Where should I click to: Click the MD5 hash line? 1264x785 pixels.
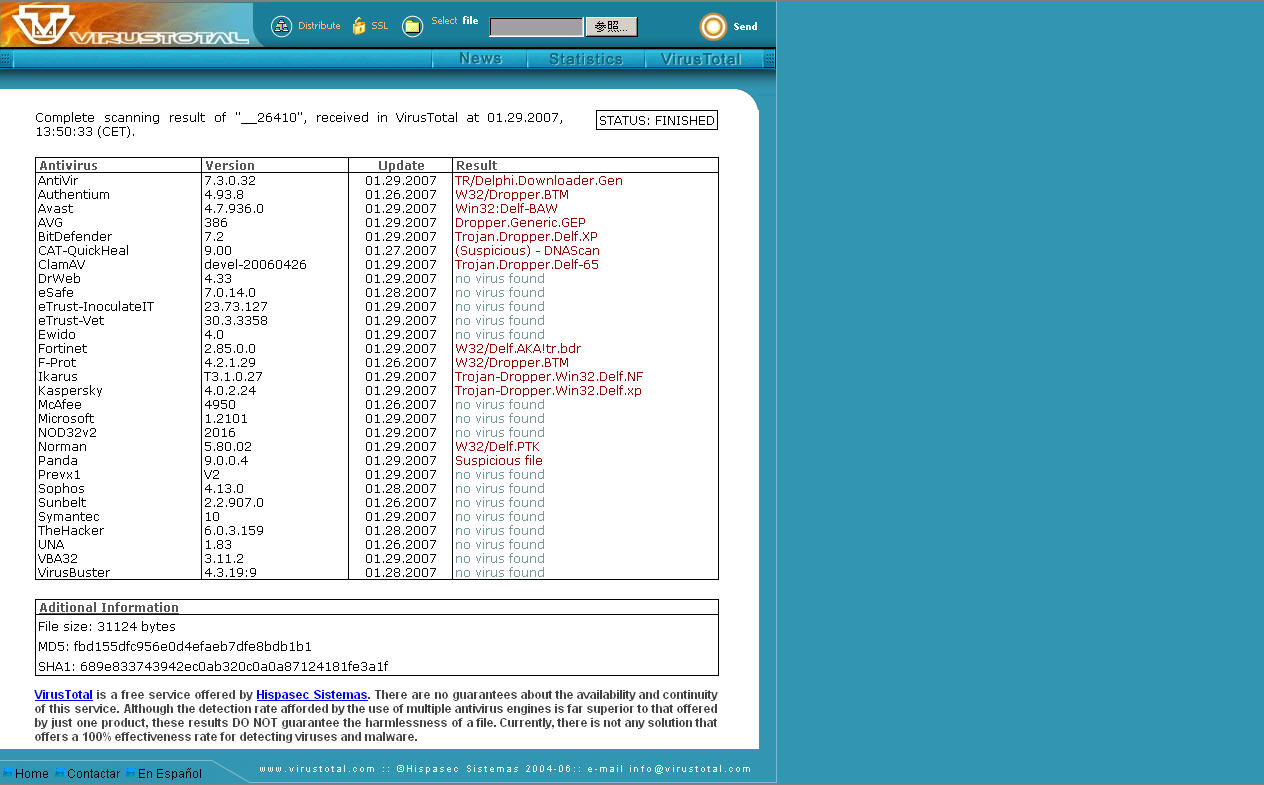175,647
